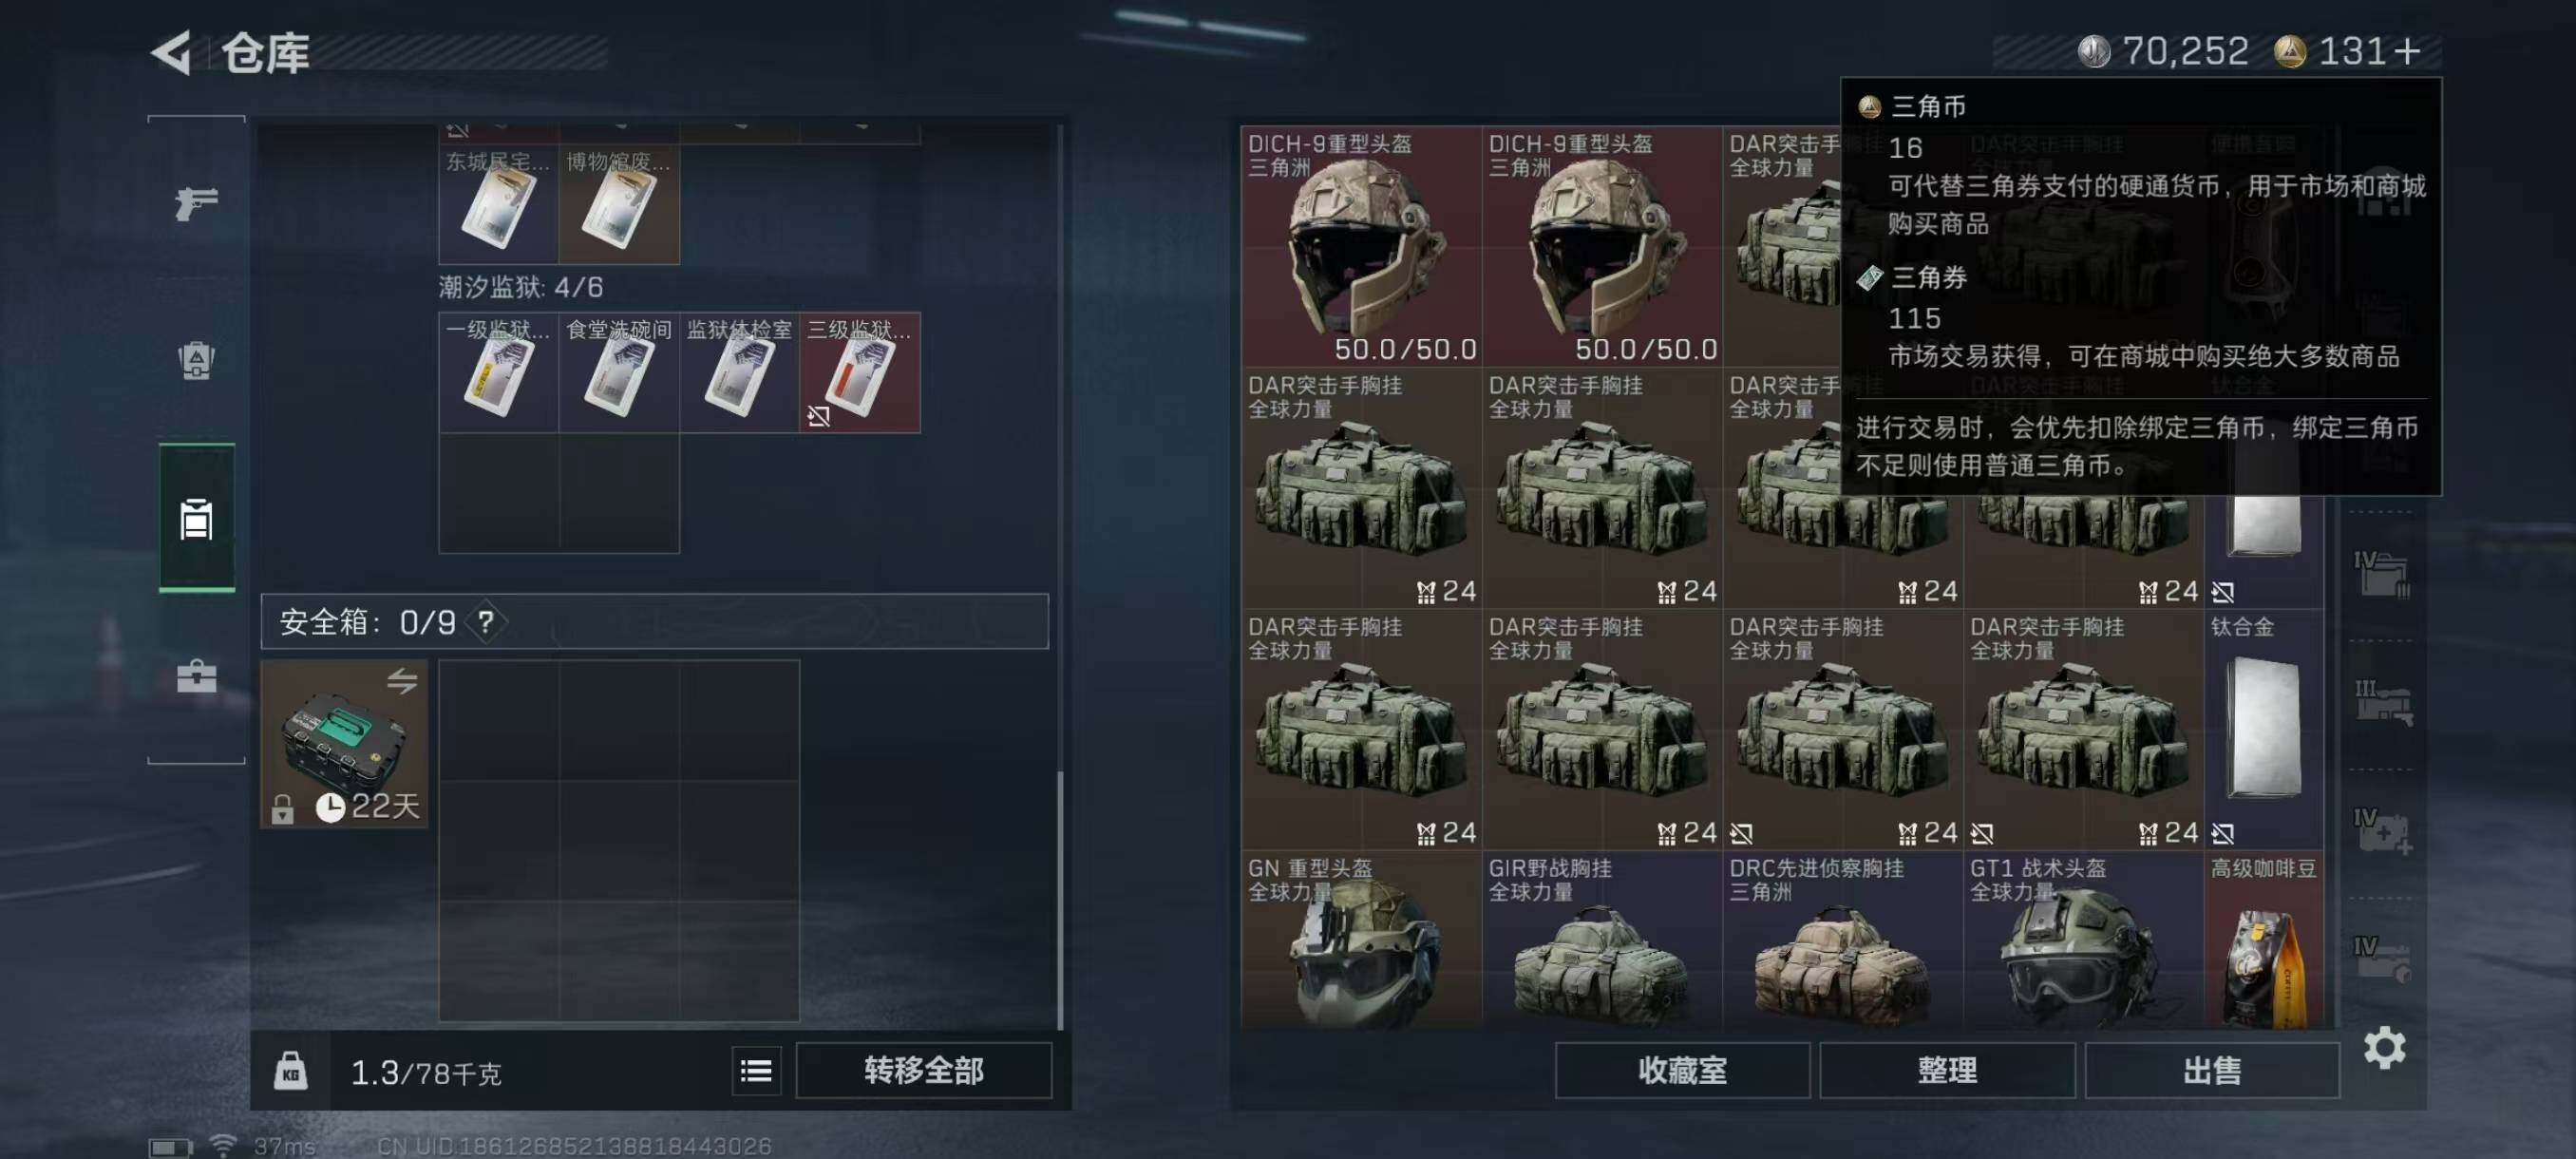Select the weapons tab pistol icon
2576x1159 pixels.
tap(196, 203)
